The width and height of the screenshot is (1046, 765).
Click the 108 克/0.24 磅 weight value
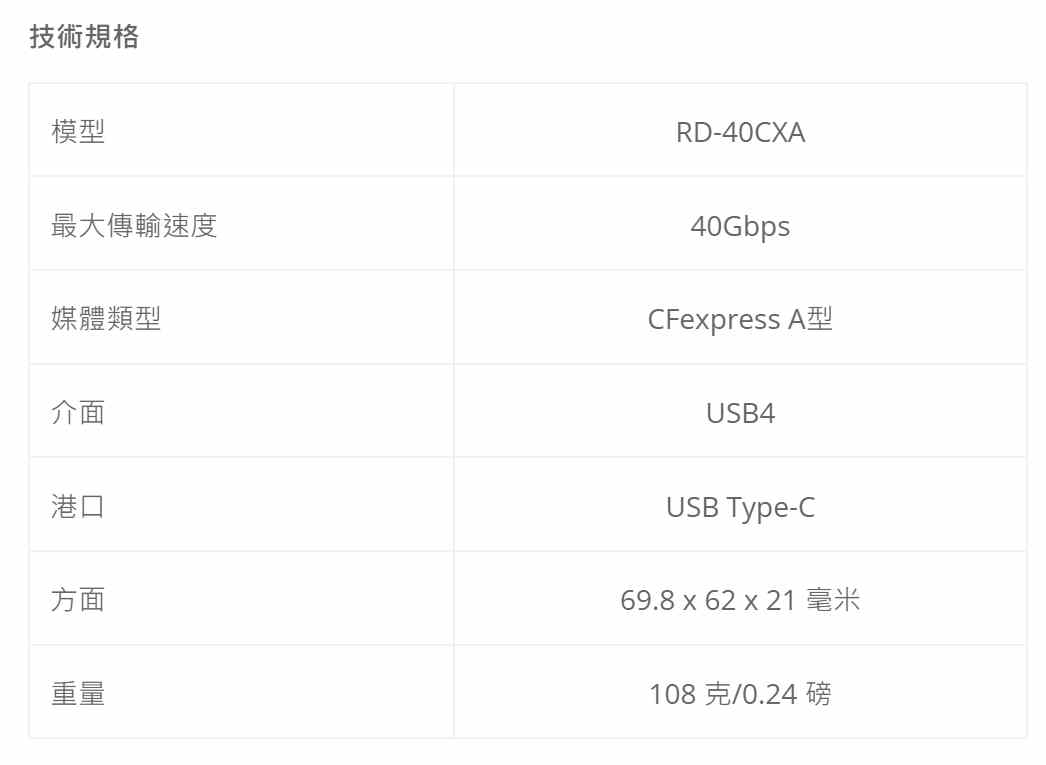click(x=740, y=694)
